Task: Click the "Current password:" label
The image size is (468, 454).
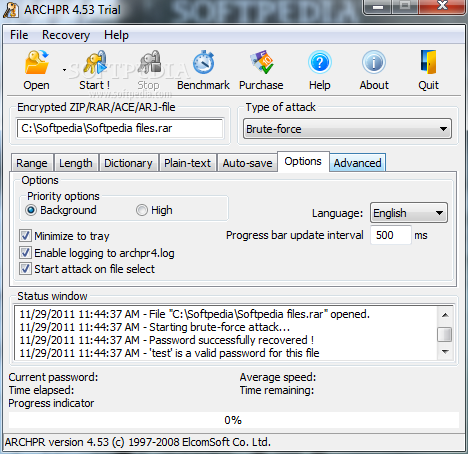Action: tap(53, 377)
